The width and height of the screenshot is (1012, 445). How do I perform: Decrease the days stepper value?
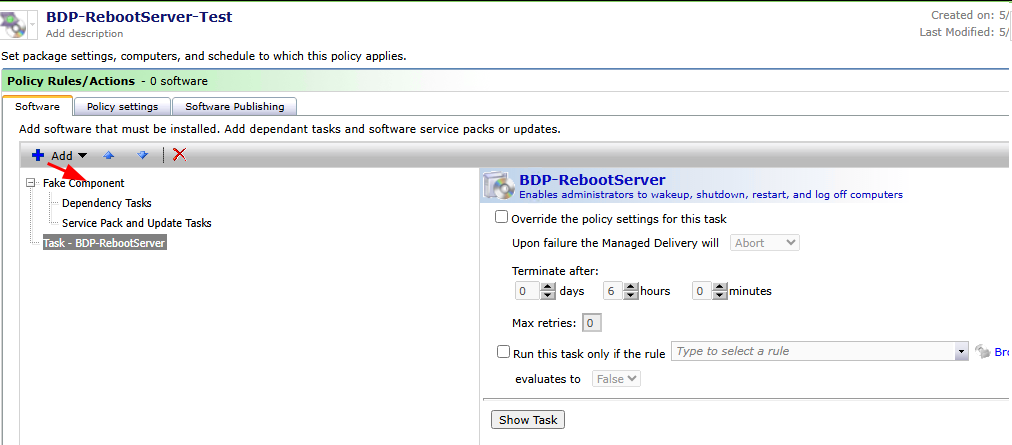point(548,295)
